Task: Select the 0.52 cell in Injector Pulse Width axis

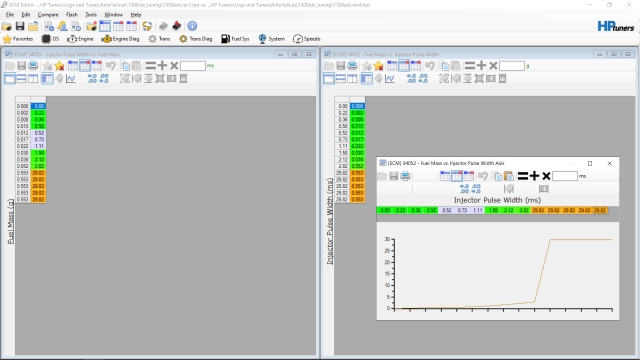Action: pos(447,210)
